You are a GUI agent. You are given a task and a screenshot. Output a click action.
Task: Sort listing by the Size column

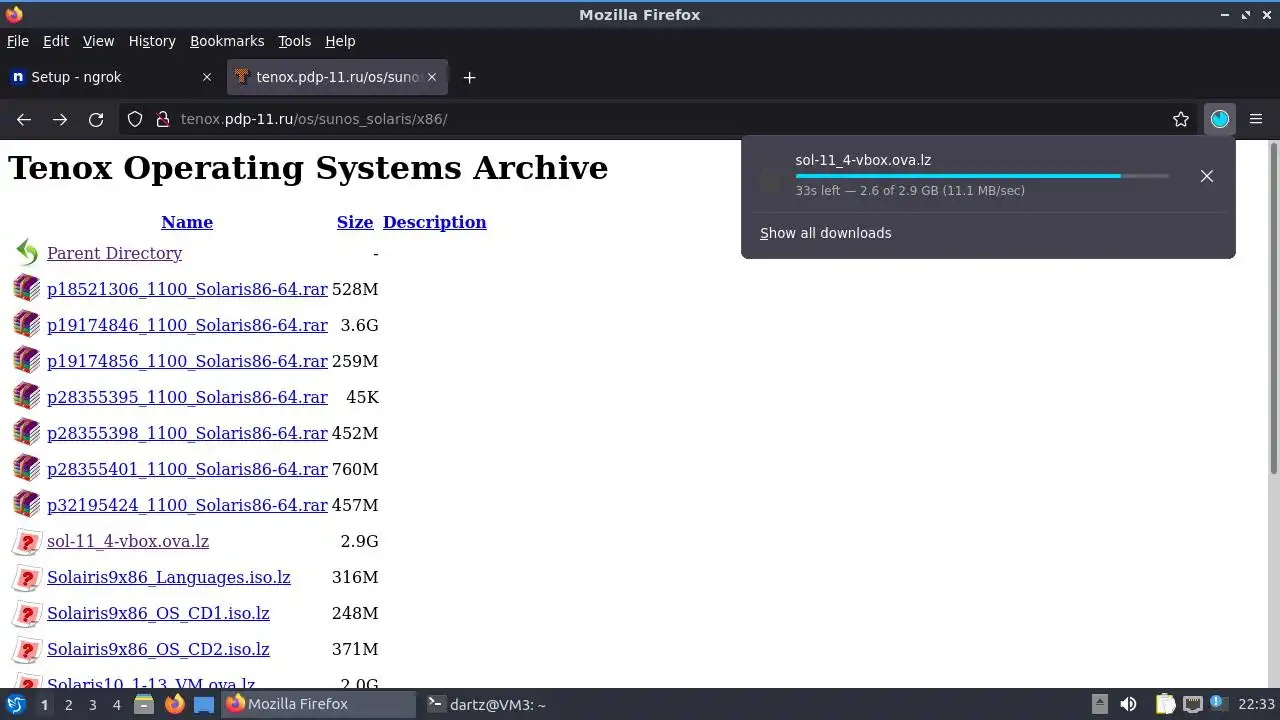355,222
